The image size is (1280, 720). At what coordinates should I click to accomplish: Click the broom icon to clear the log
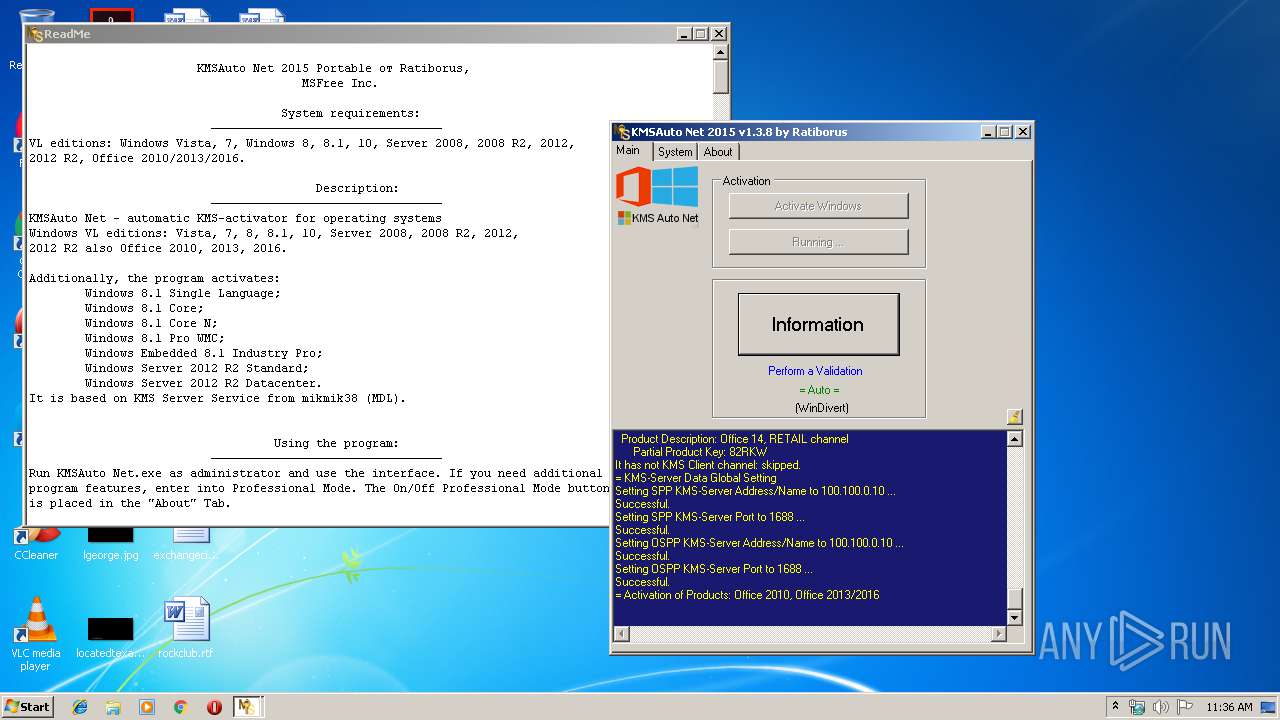tap(1014, 417)
